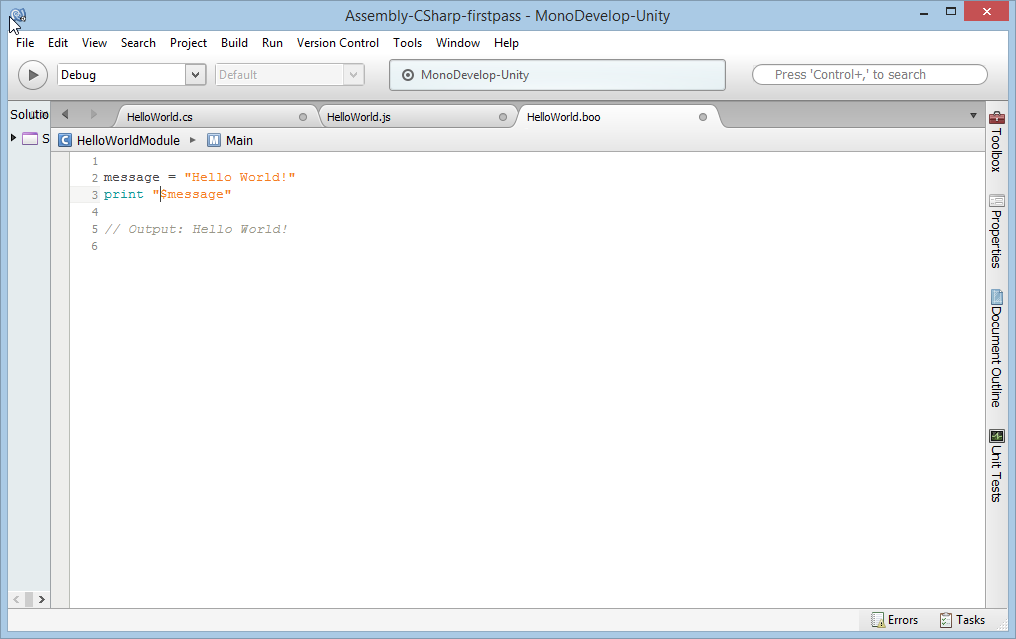Viewport: 1016px width, 639px height.
Task: Click the 'print' keyword on line 3
Action: click(124, 194)
